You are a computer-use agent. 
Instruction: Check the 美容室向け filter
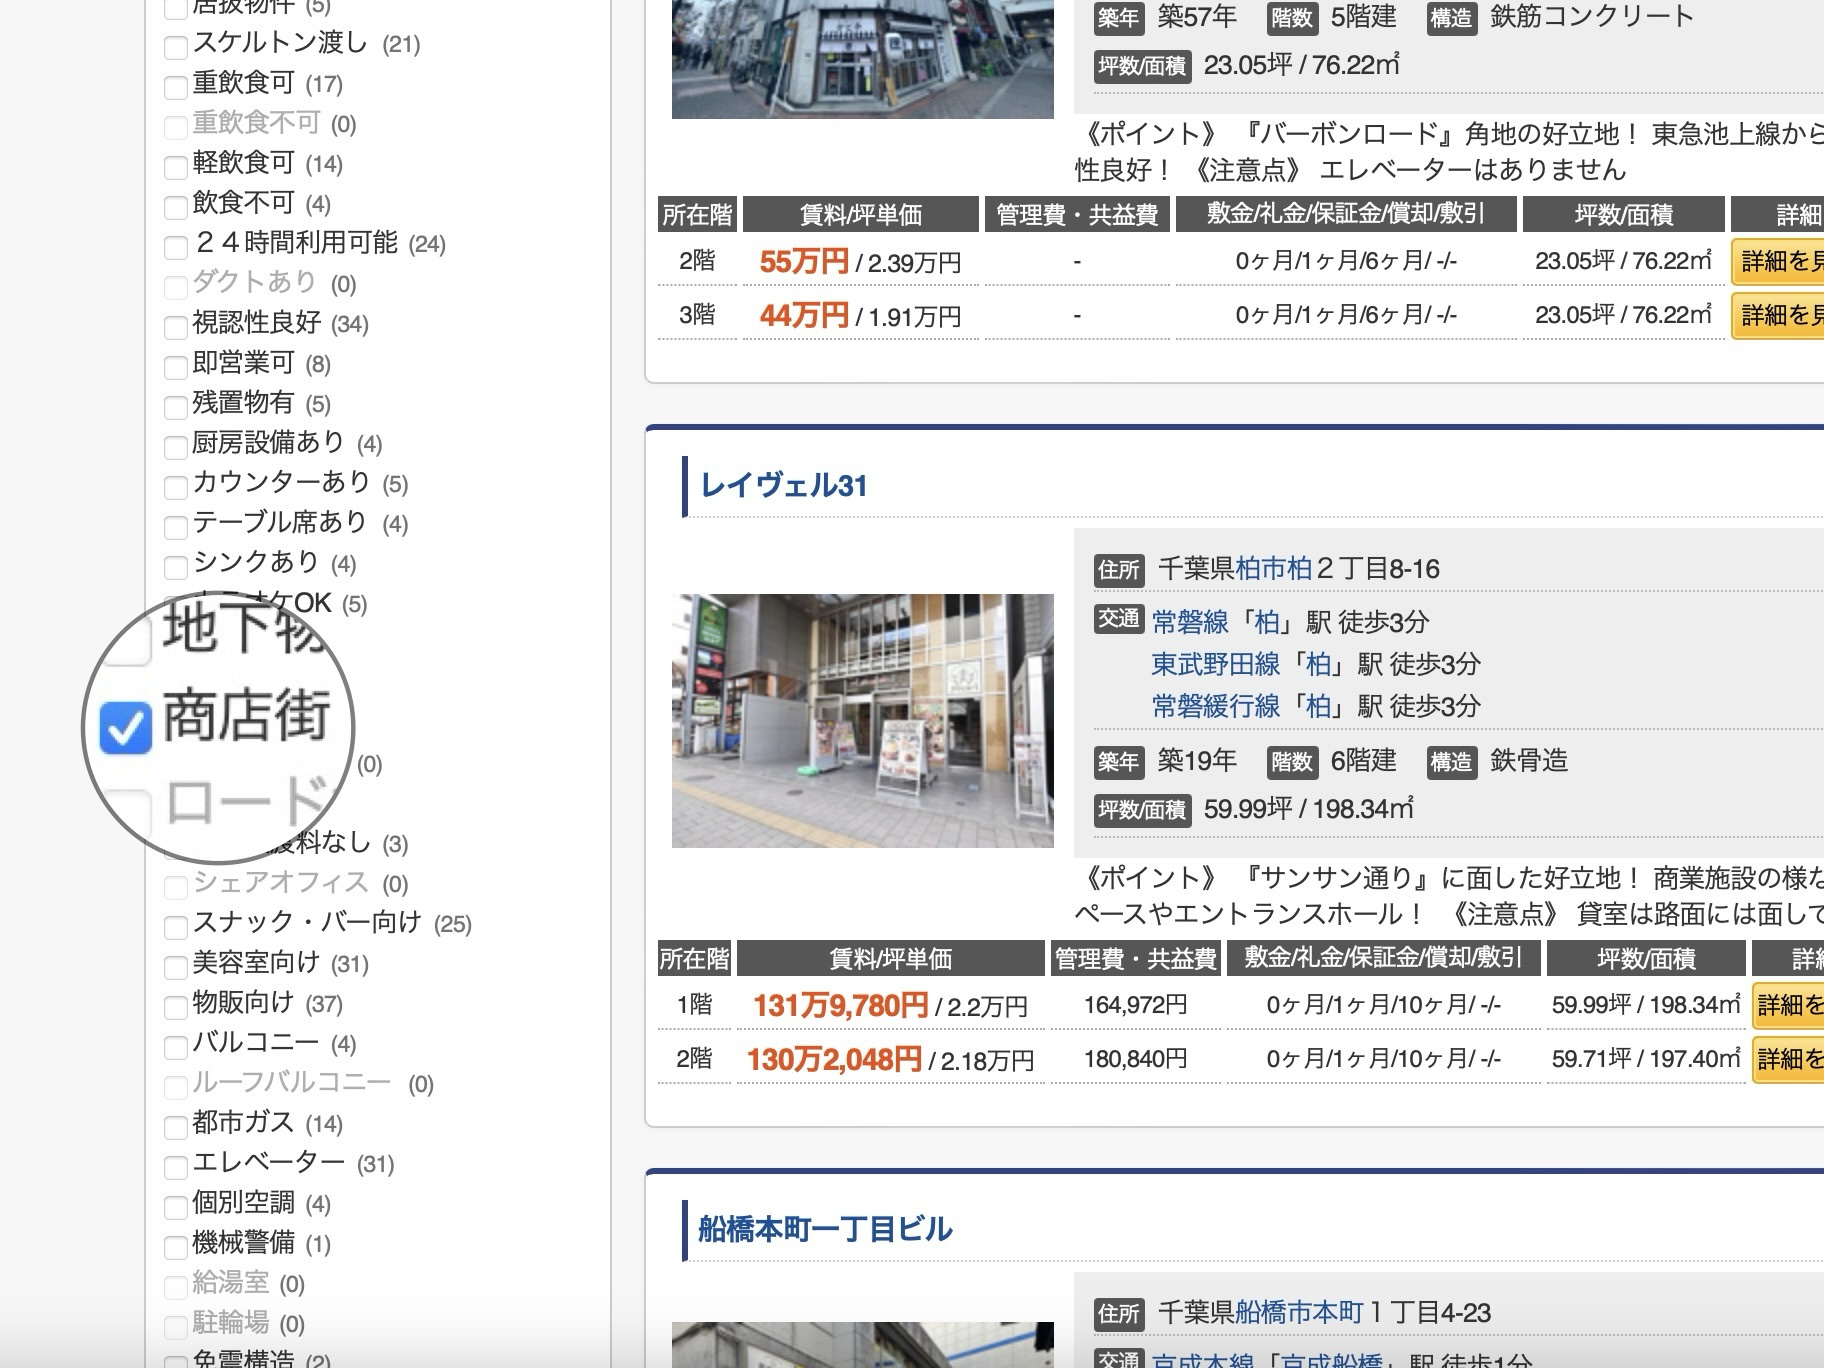pos(176,966)
